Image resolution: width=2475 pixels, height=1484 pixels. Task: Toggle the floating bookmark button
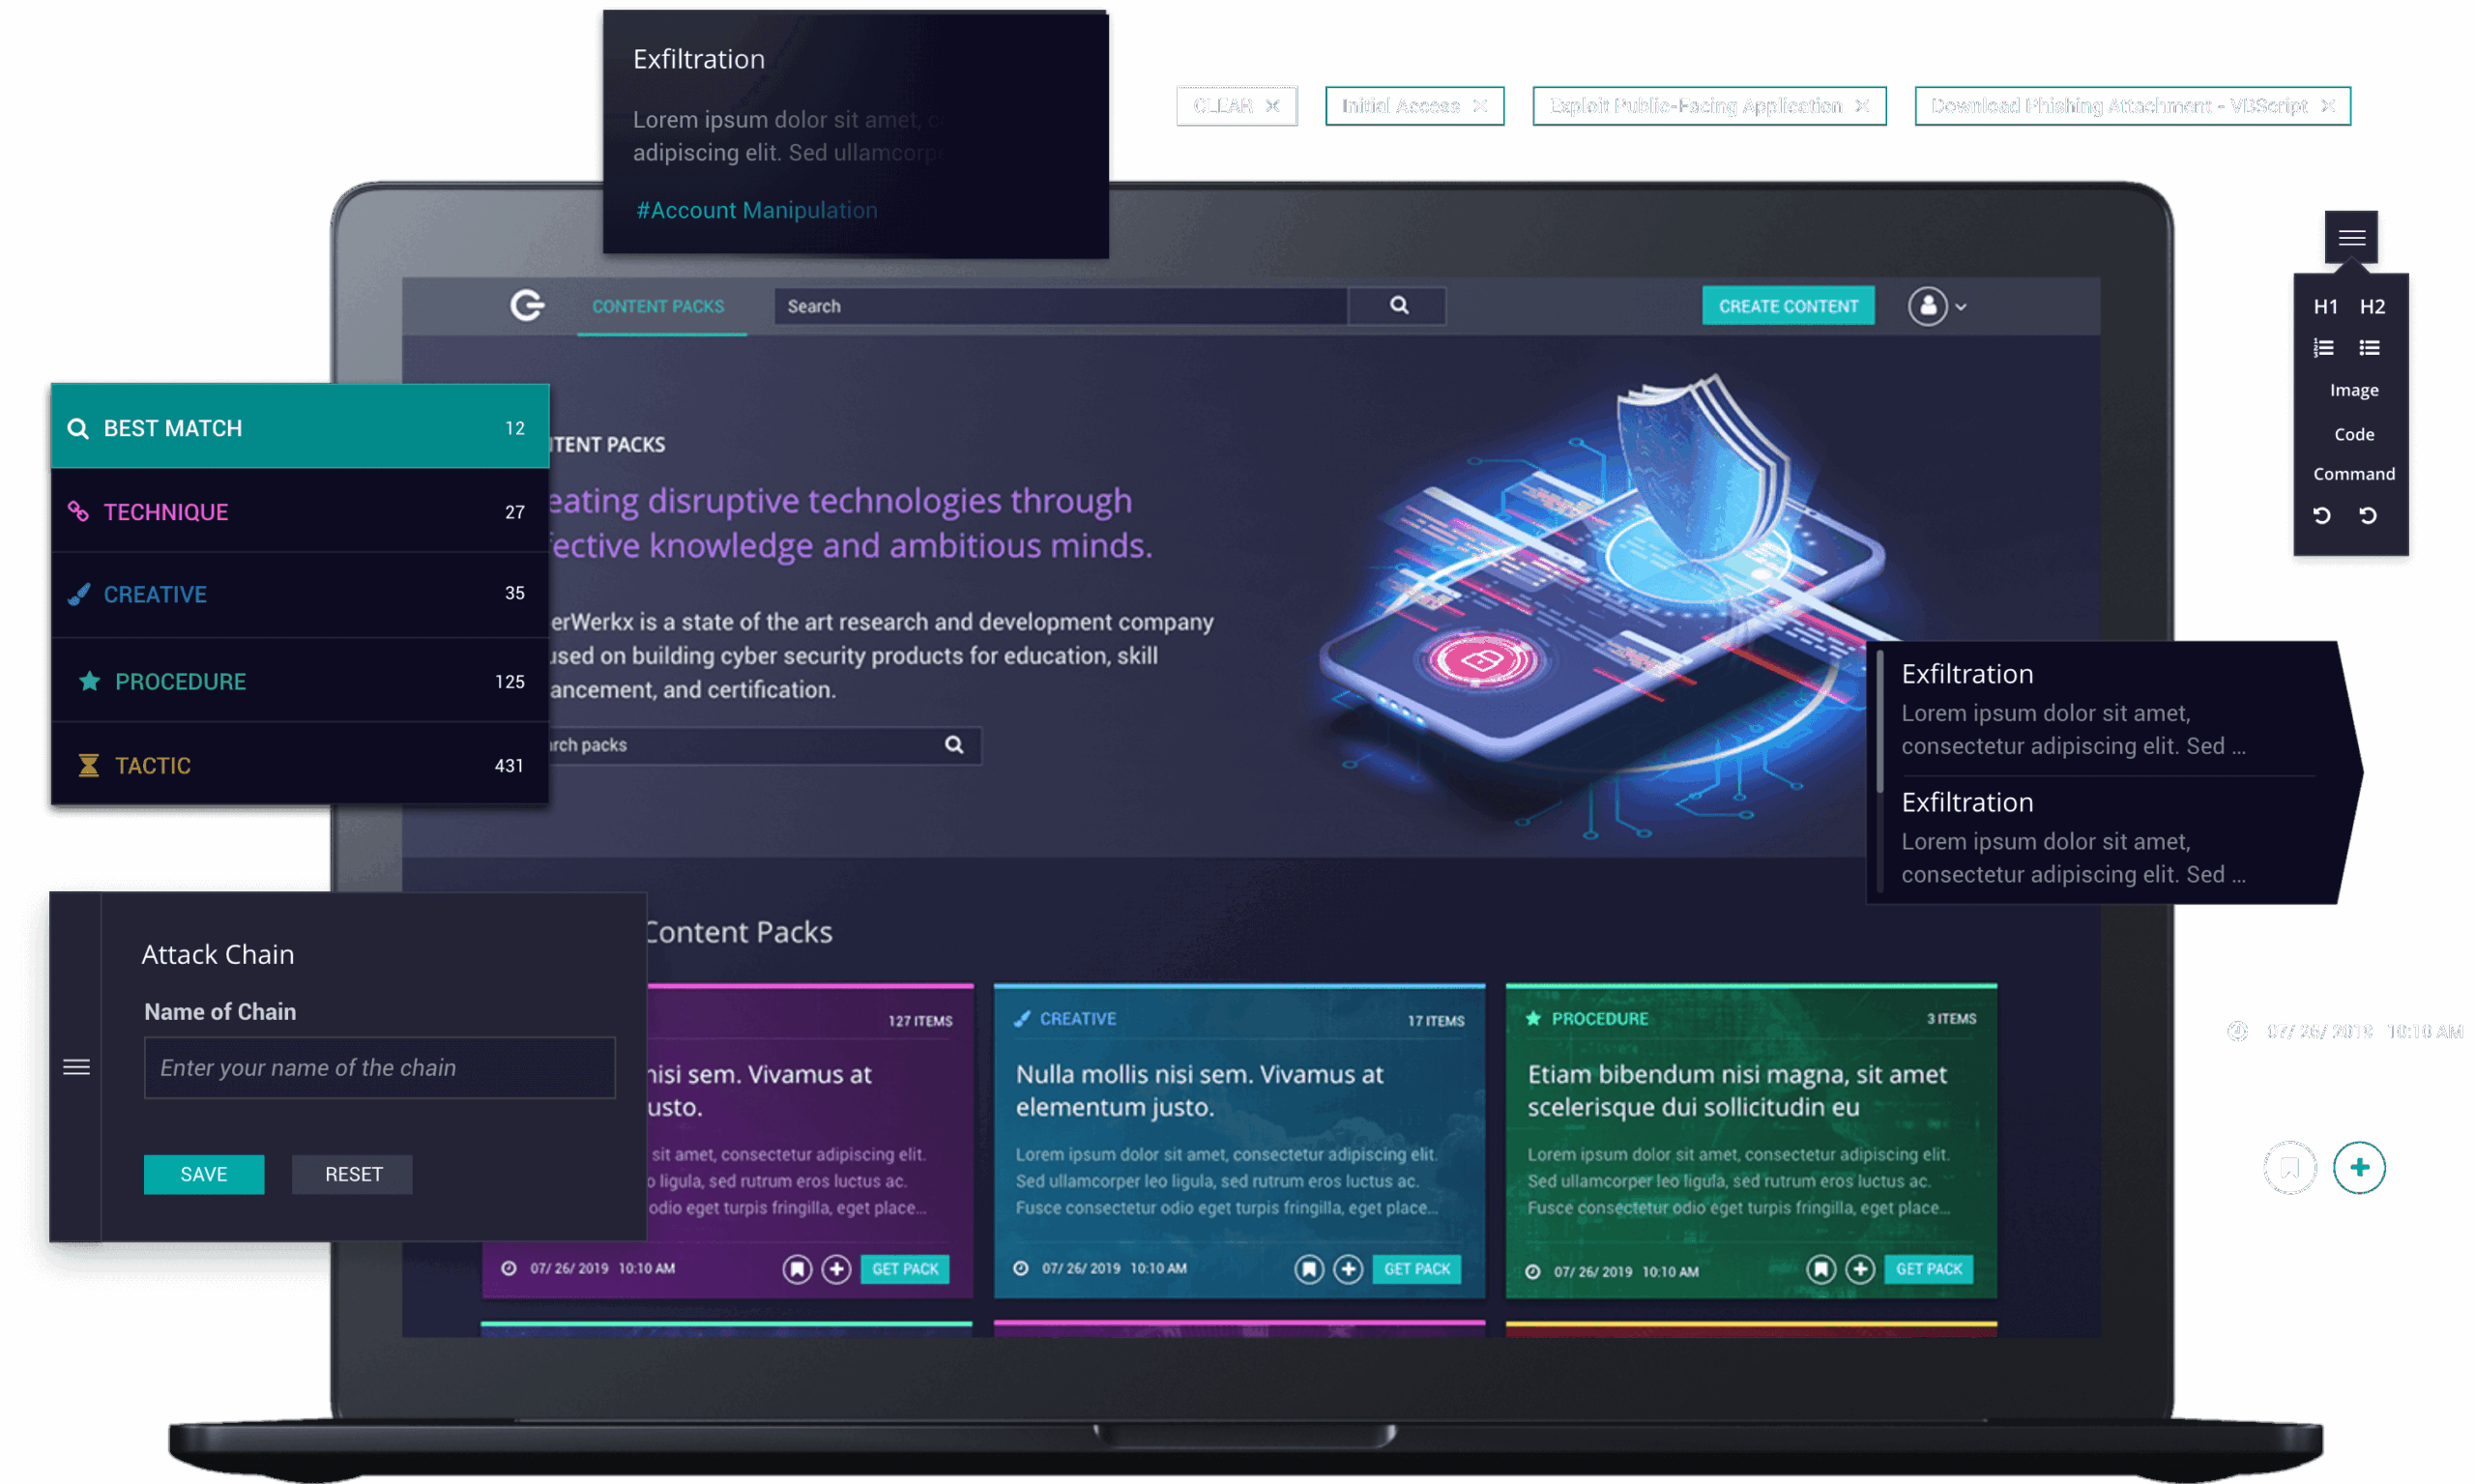click(2290, 1167)
